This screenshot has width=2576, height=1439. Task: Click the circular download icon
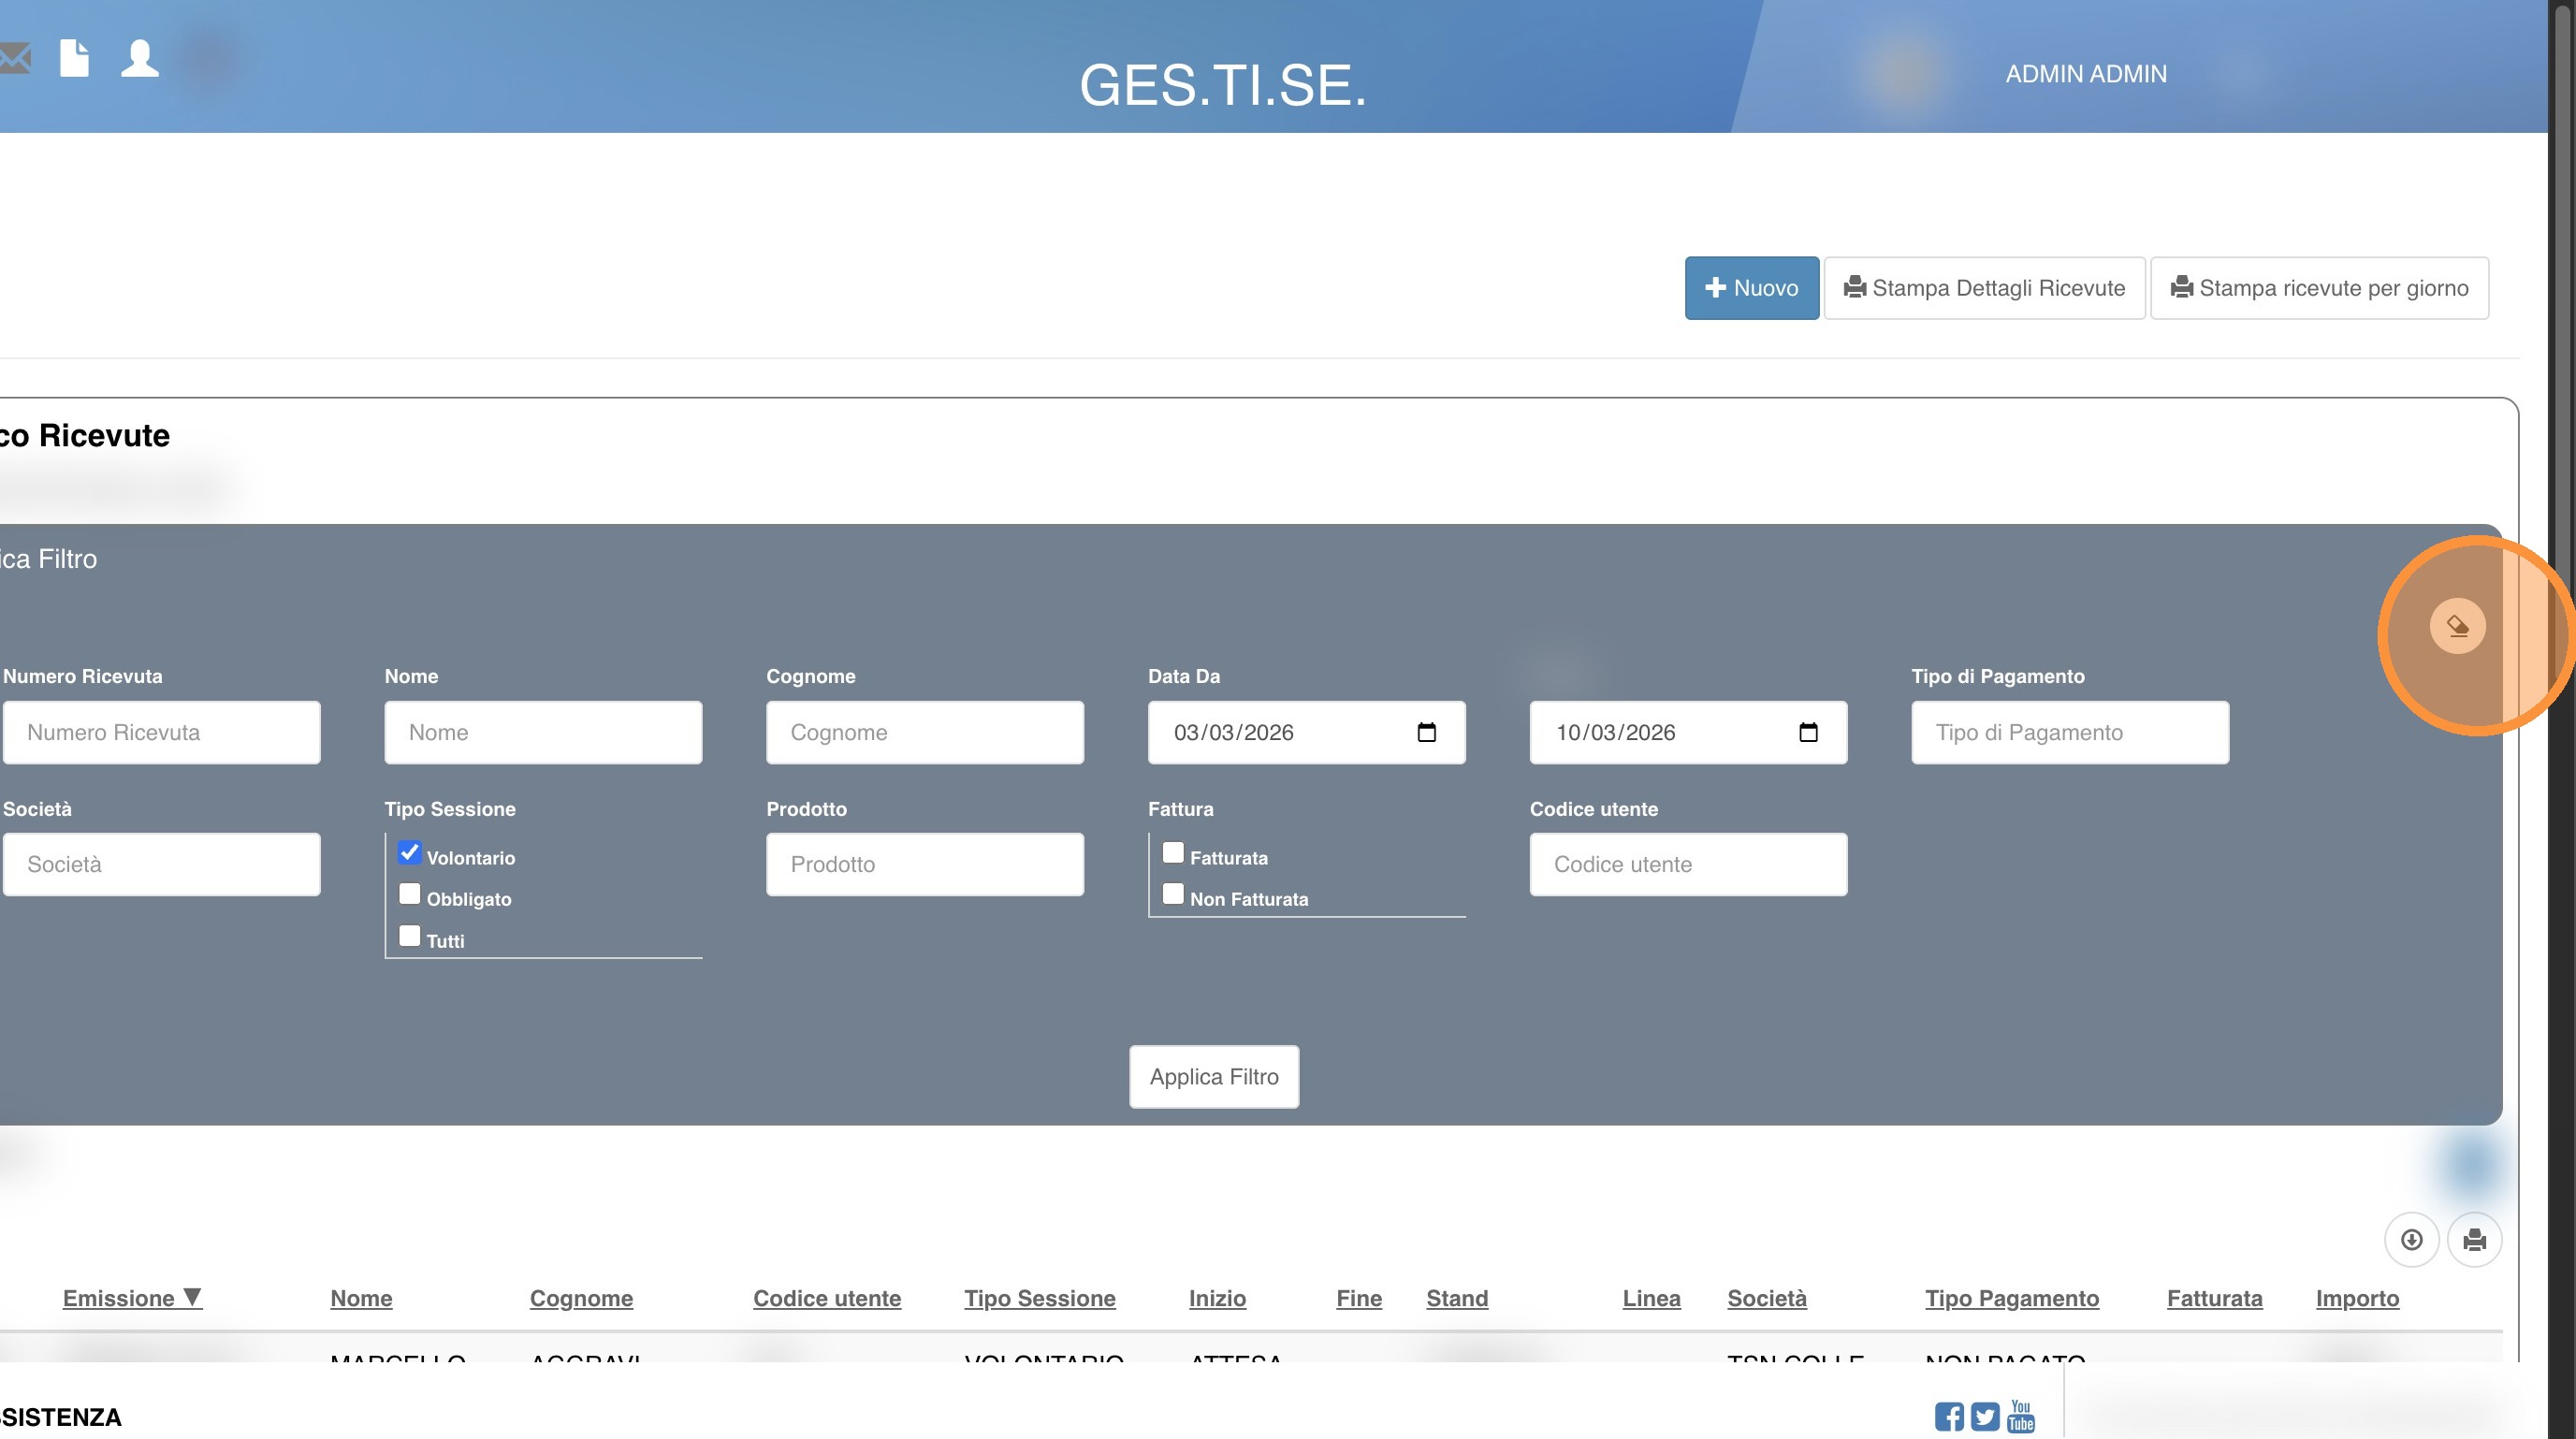point(2411,1240)
